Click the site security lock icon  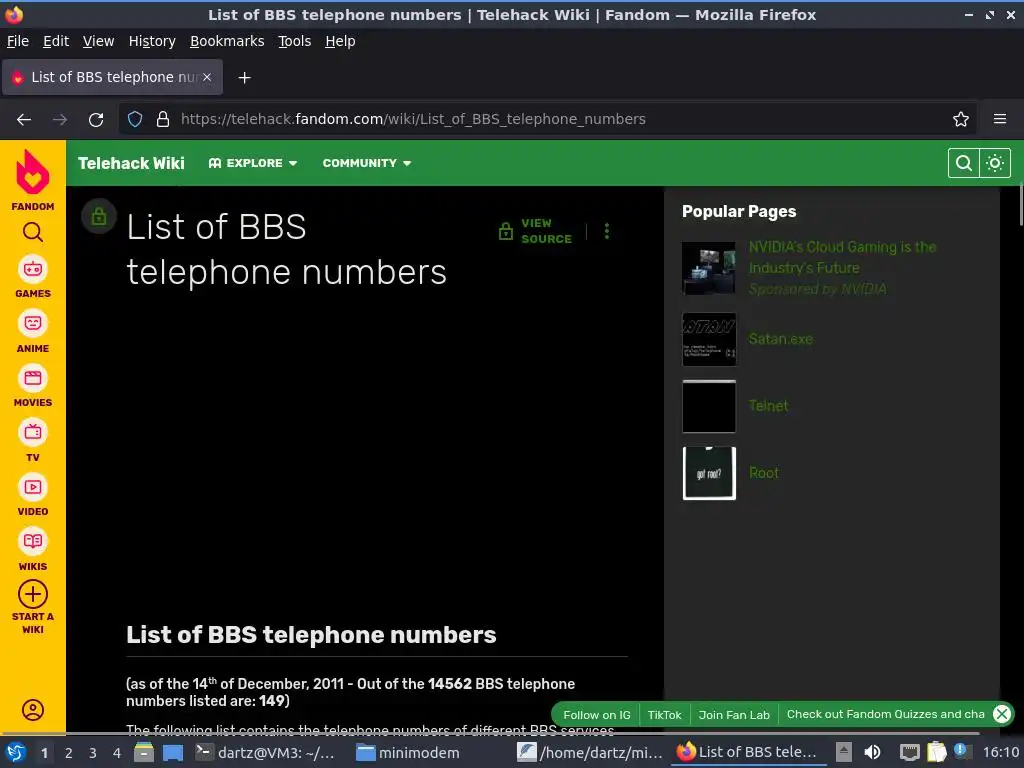(x=163, y=119)
